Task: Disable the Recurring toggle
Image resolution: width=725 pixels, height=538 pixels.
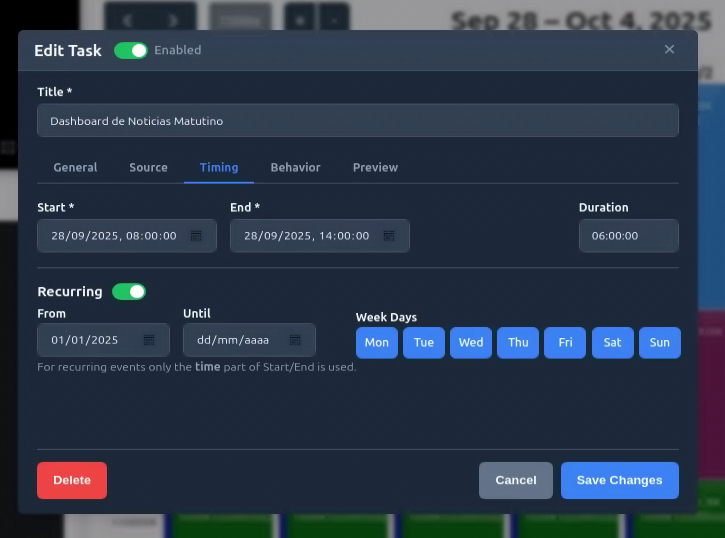Action: tap(128, 292)
